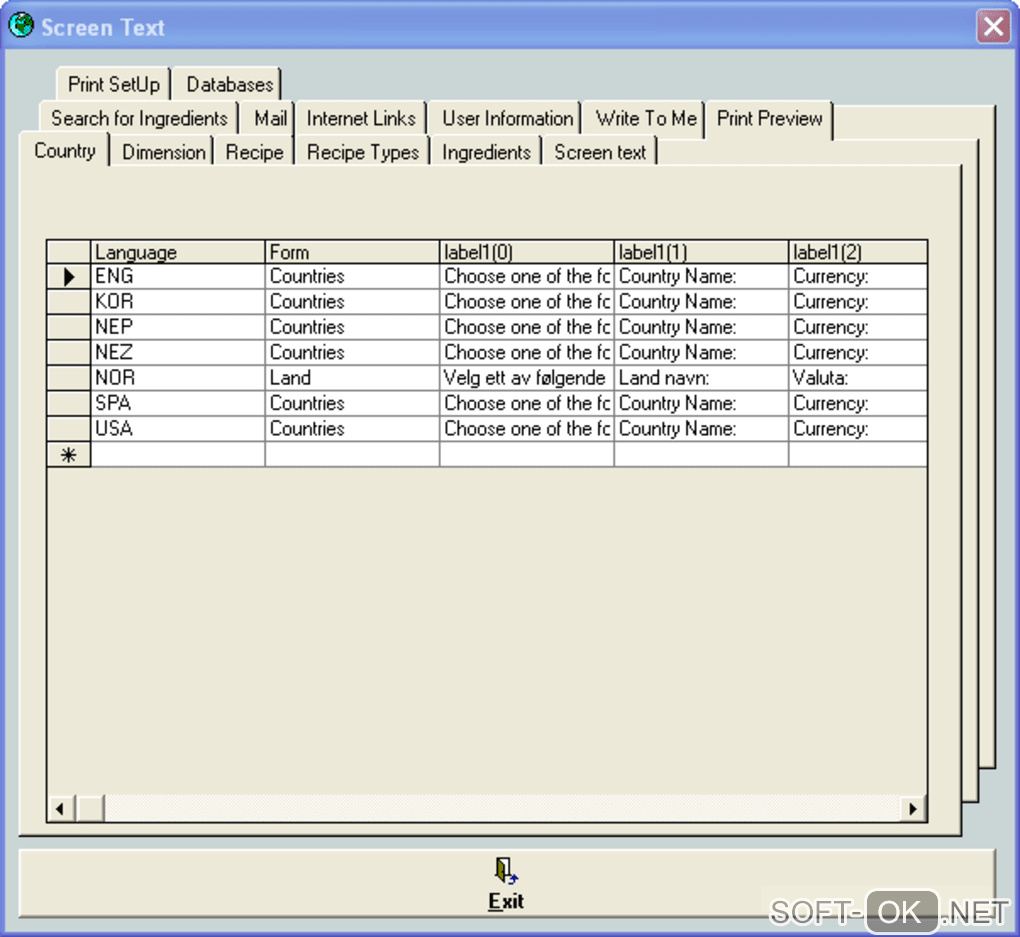Viewport: 1020px width, 937px height.
Task: Open the Print SetUp tab
Action: [114, 84]
